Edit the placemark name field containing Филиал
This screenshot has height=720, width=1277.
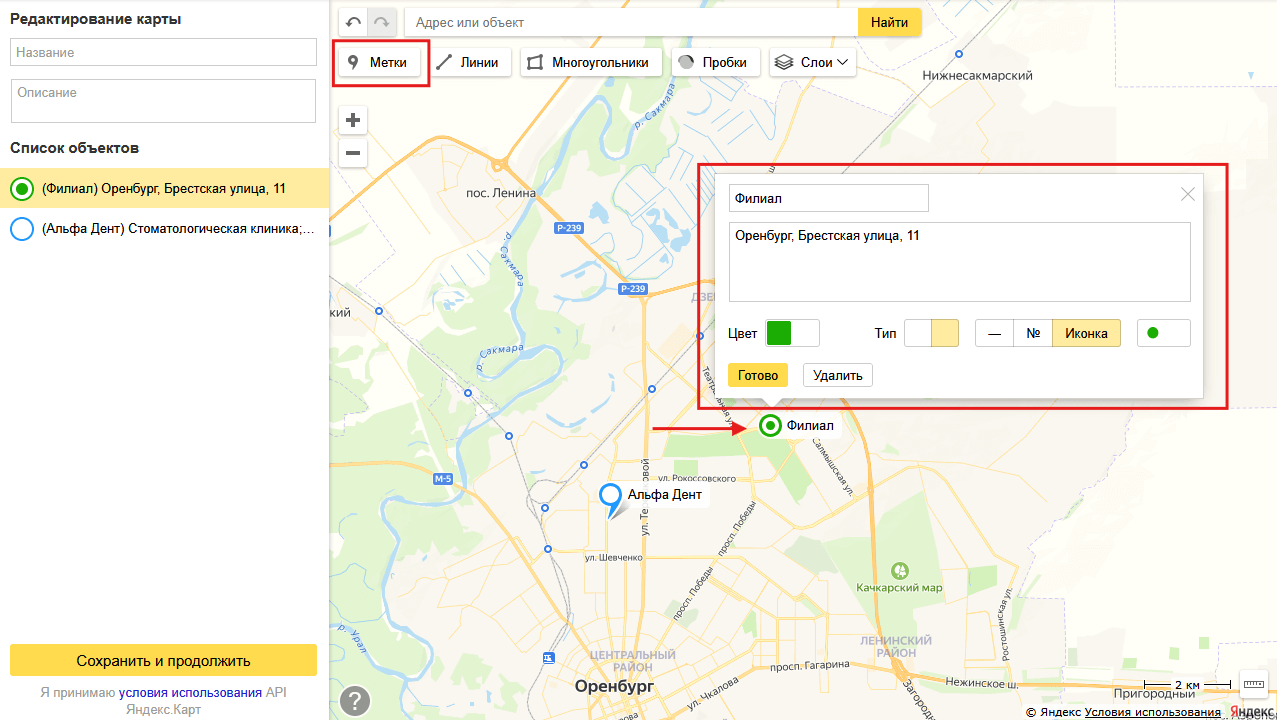click(x=829, y=198)
